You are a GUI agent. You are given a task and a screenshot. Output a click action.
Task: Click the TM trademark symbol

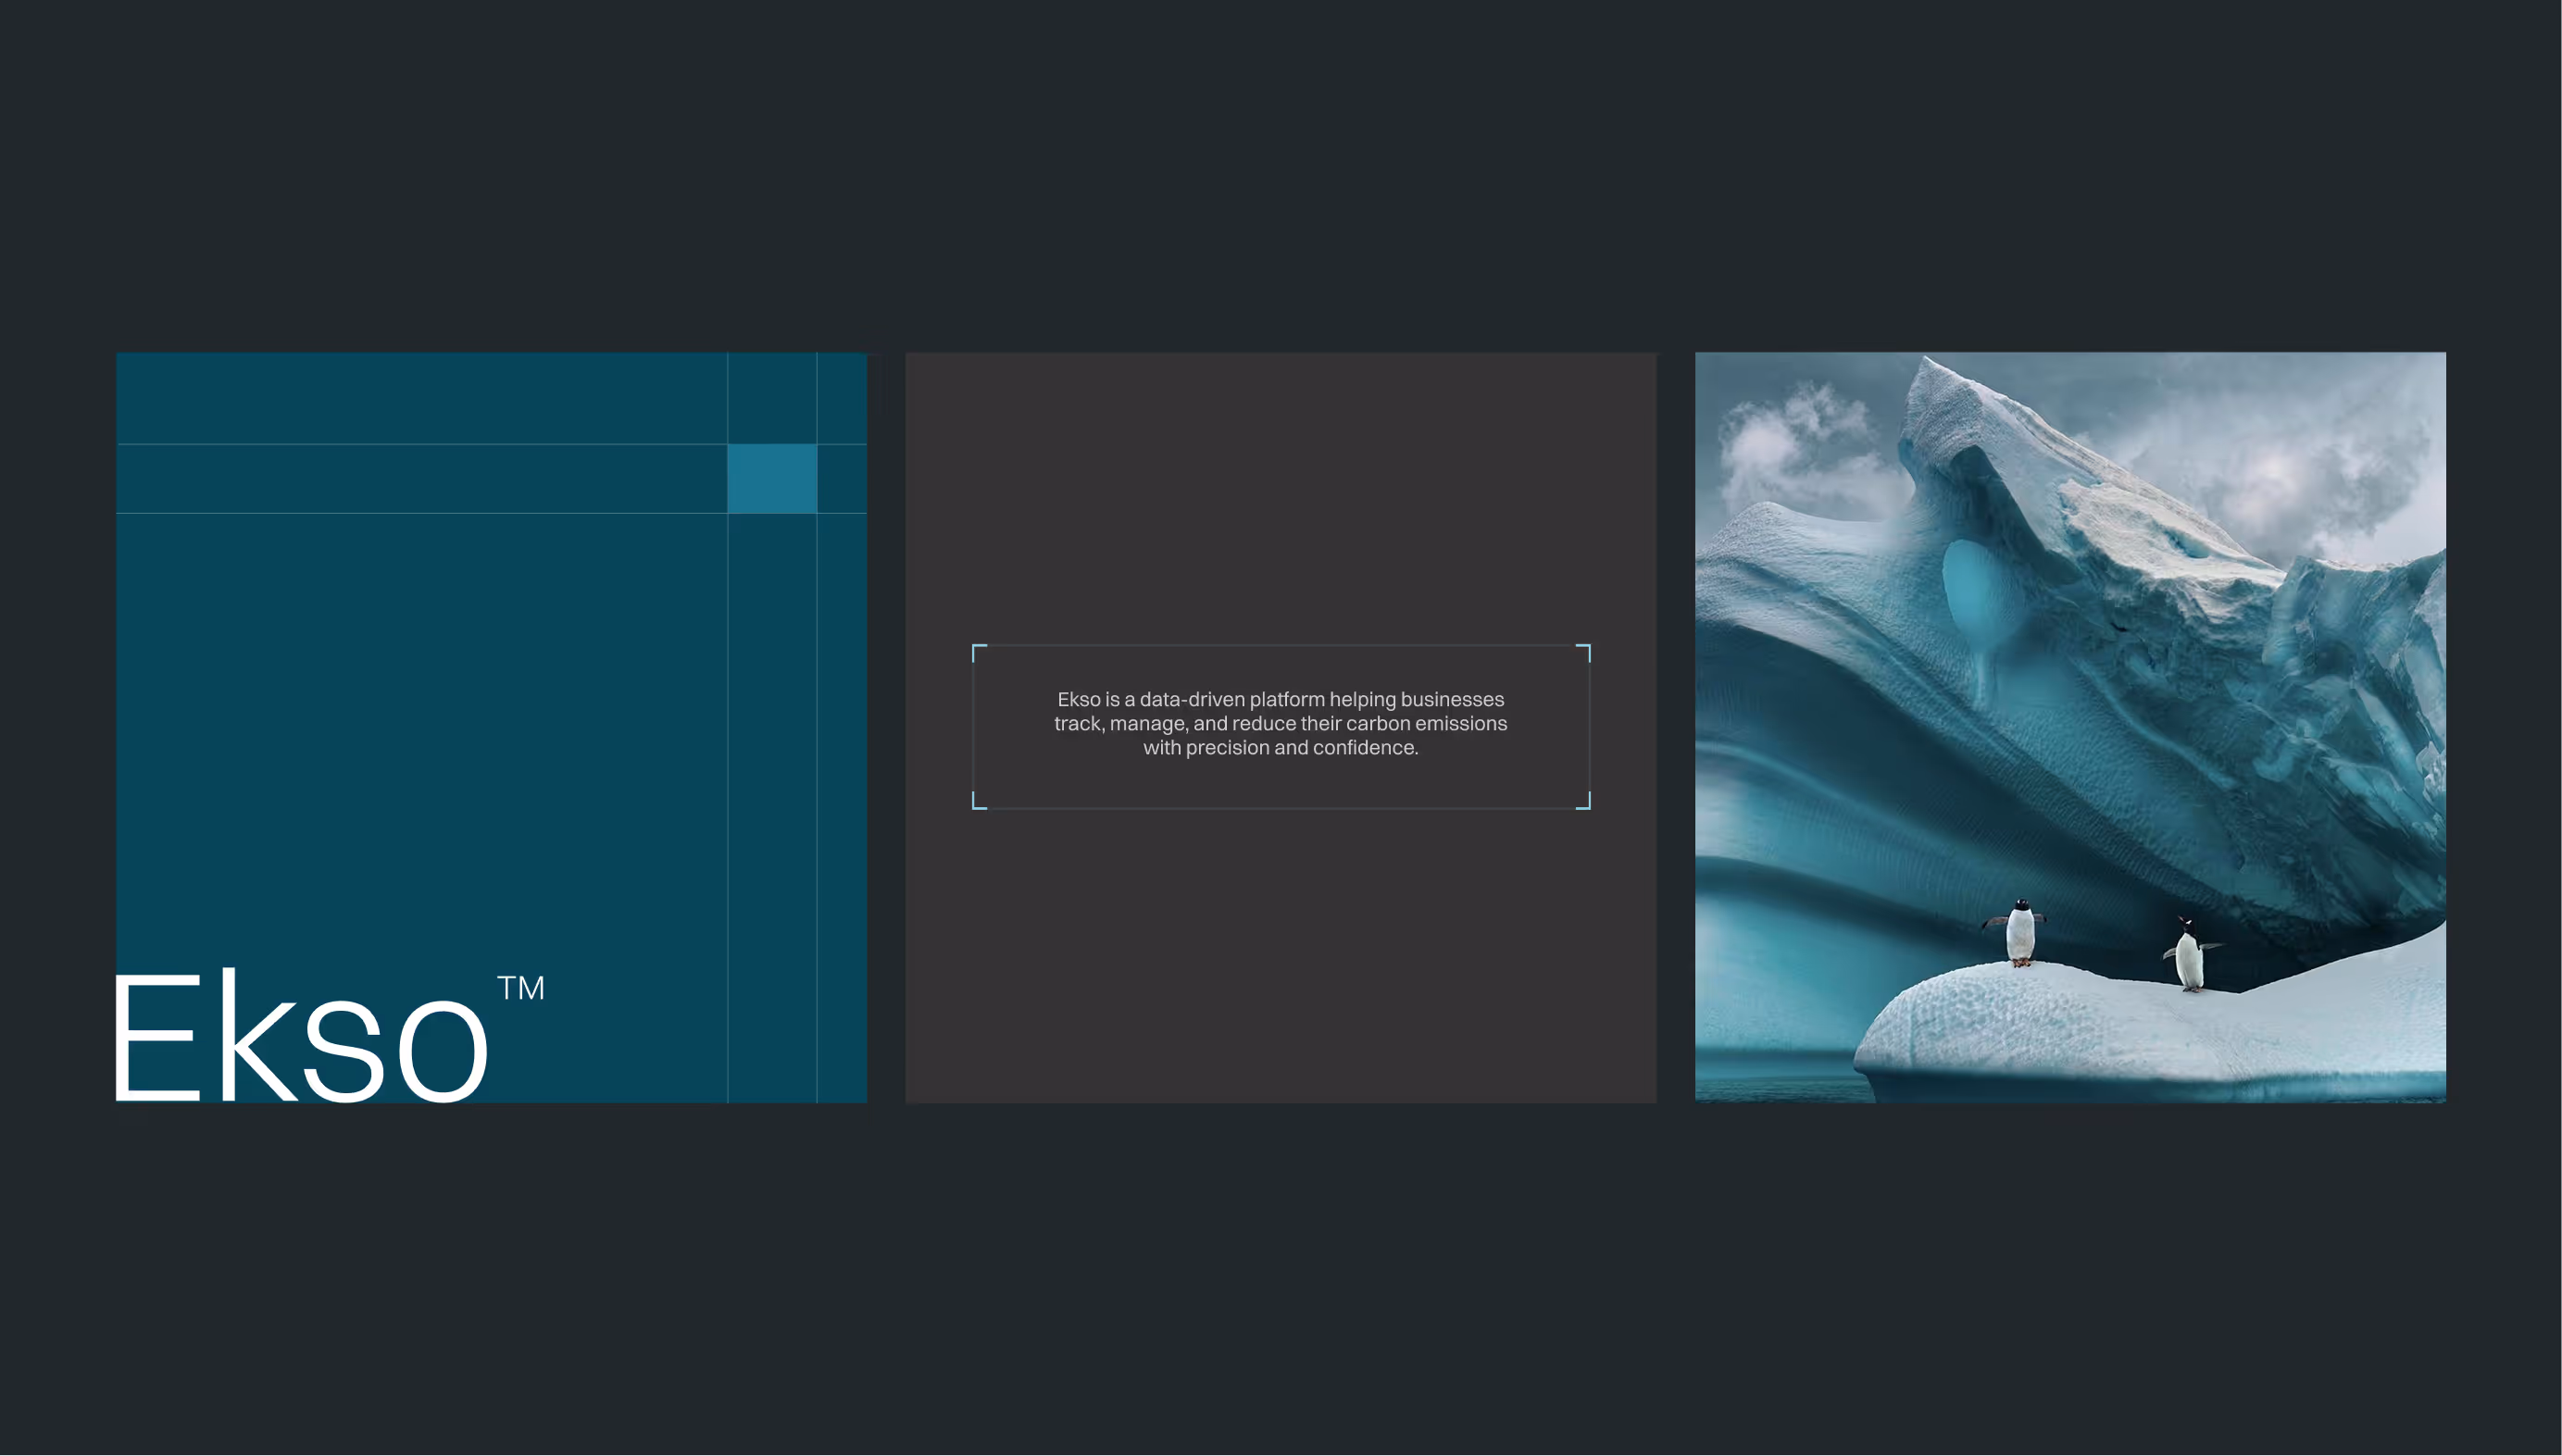click(521, 988)
